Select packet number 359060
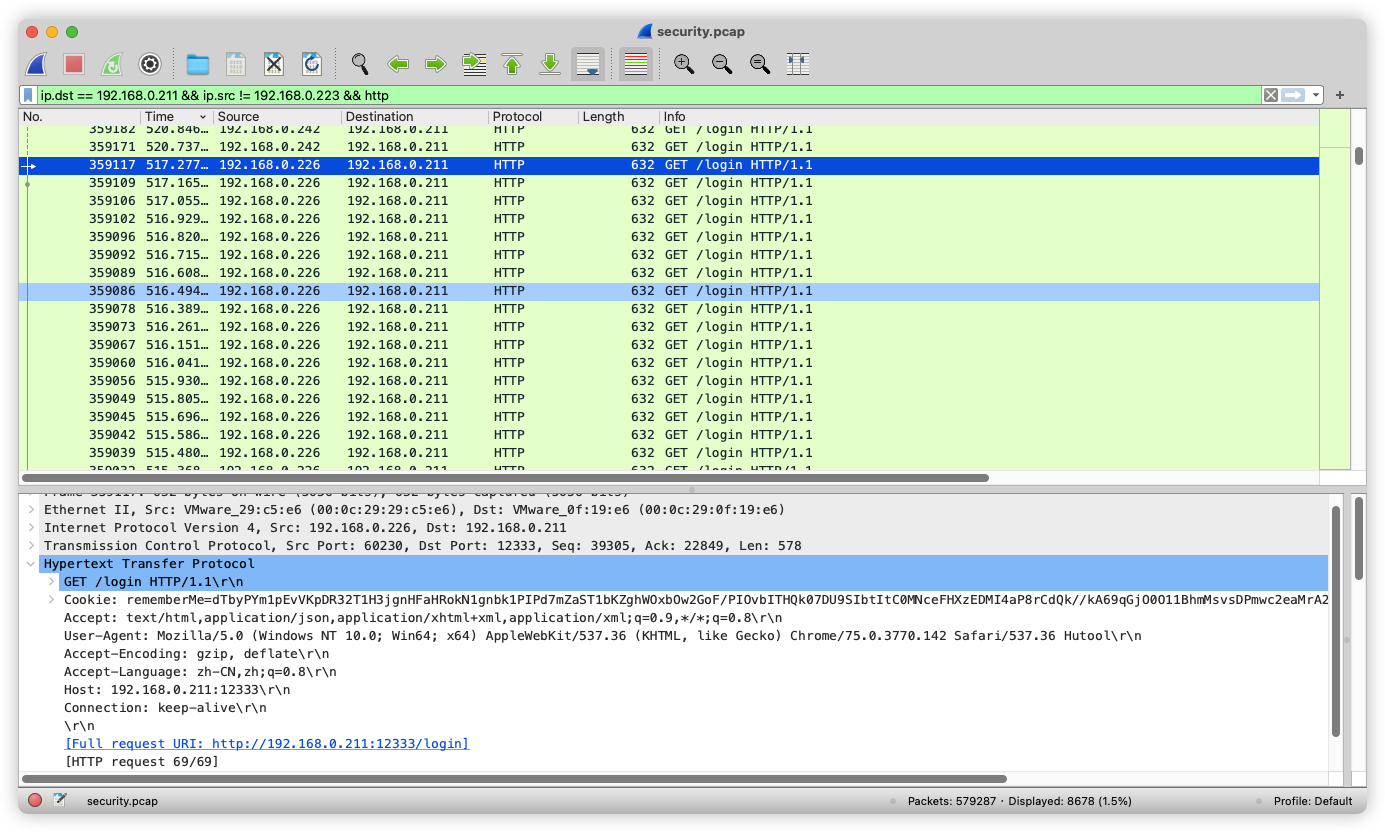 tap(669, 363)
